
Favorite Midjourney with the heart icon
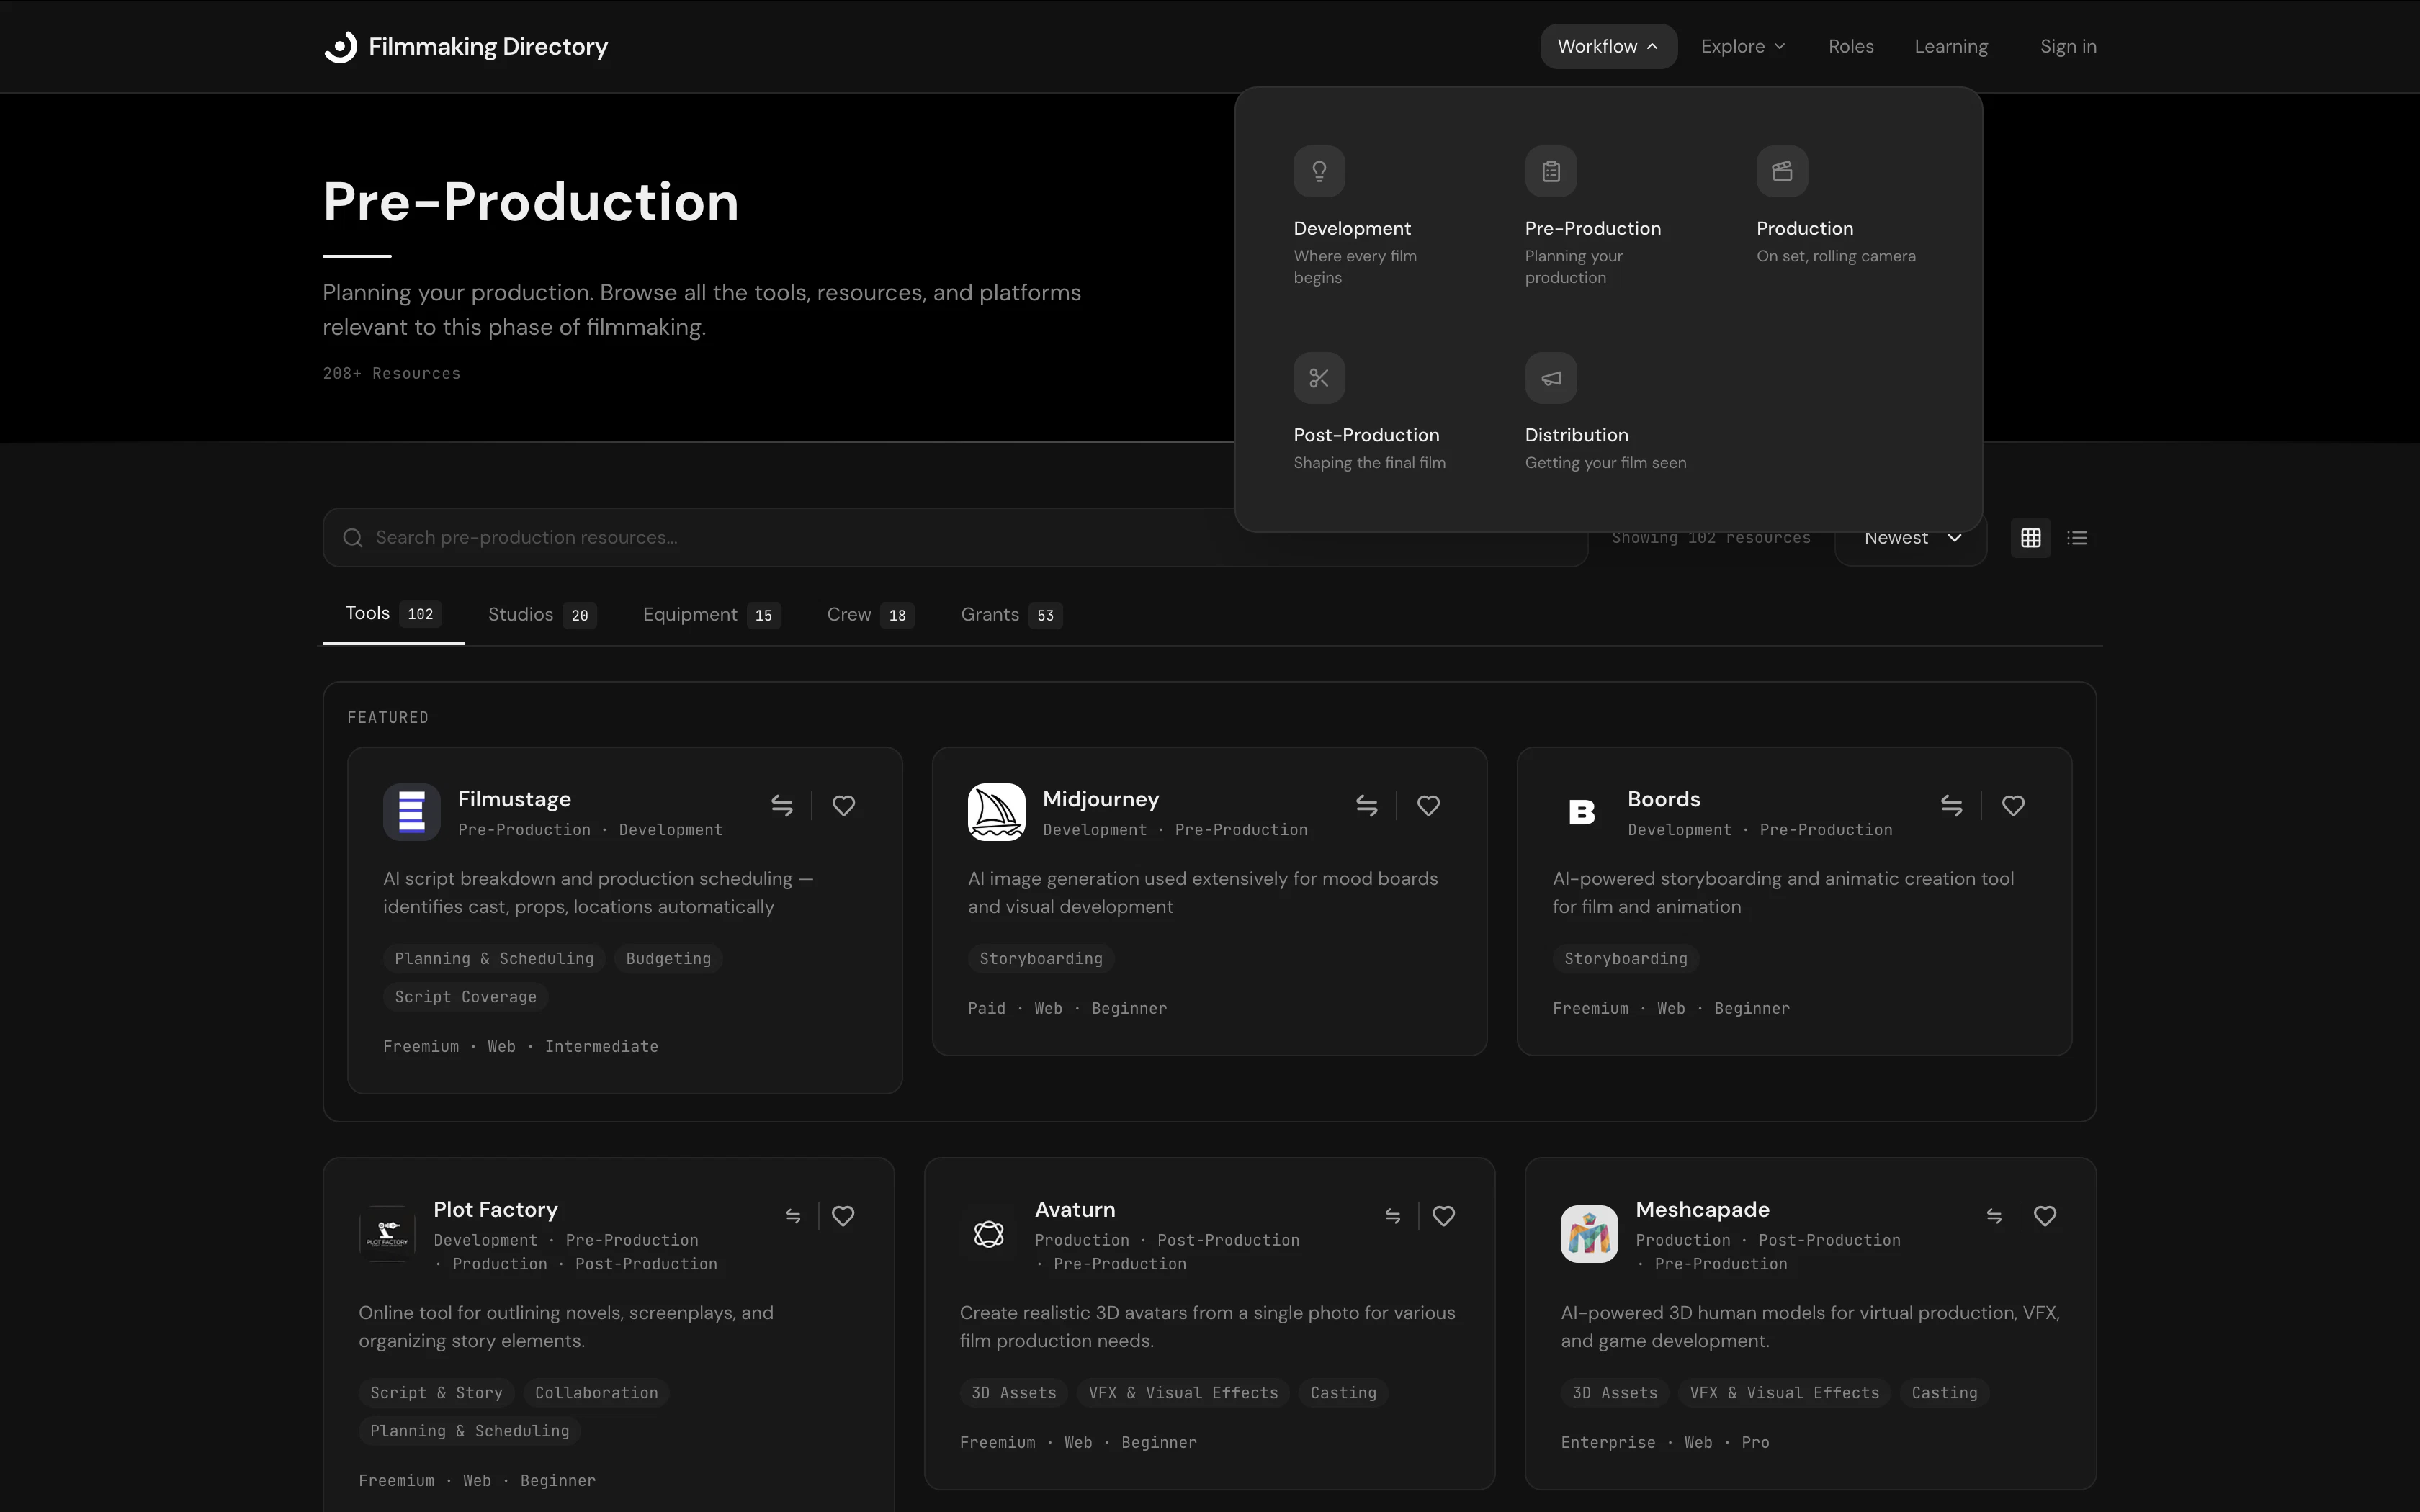[1428, 806]
